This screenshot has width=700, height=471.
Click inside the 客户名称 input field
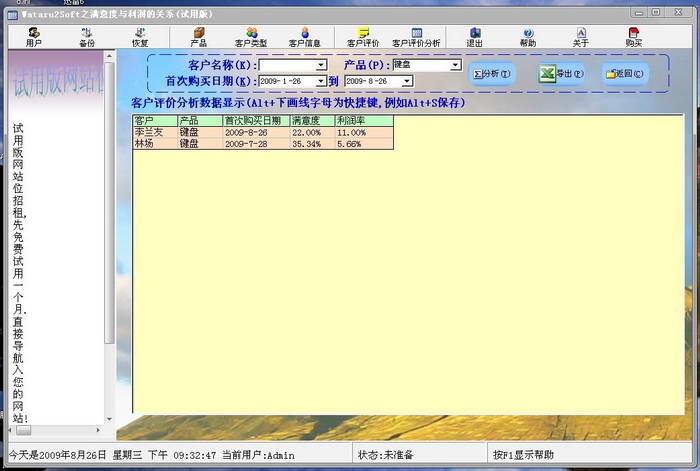click(x=288, y=66)
